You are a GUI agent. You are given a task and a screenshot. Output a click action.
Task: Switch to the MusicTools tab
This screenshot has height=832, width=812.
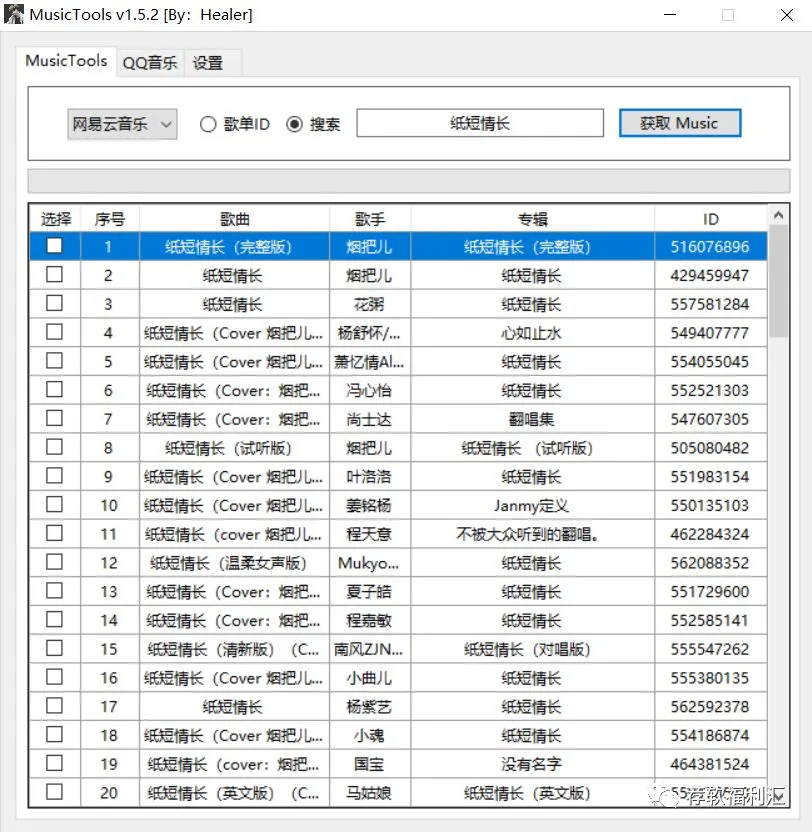[66, 61]
